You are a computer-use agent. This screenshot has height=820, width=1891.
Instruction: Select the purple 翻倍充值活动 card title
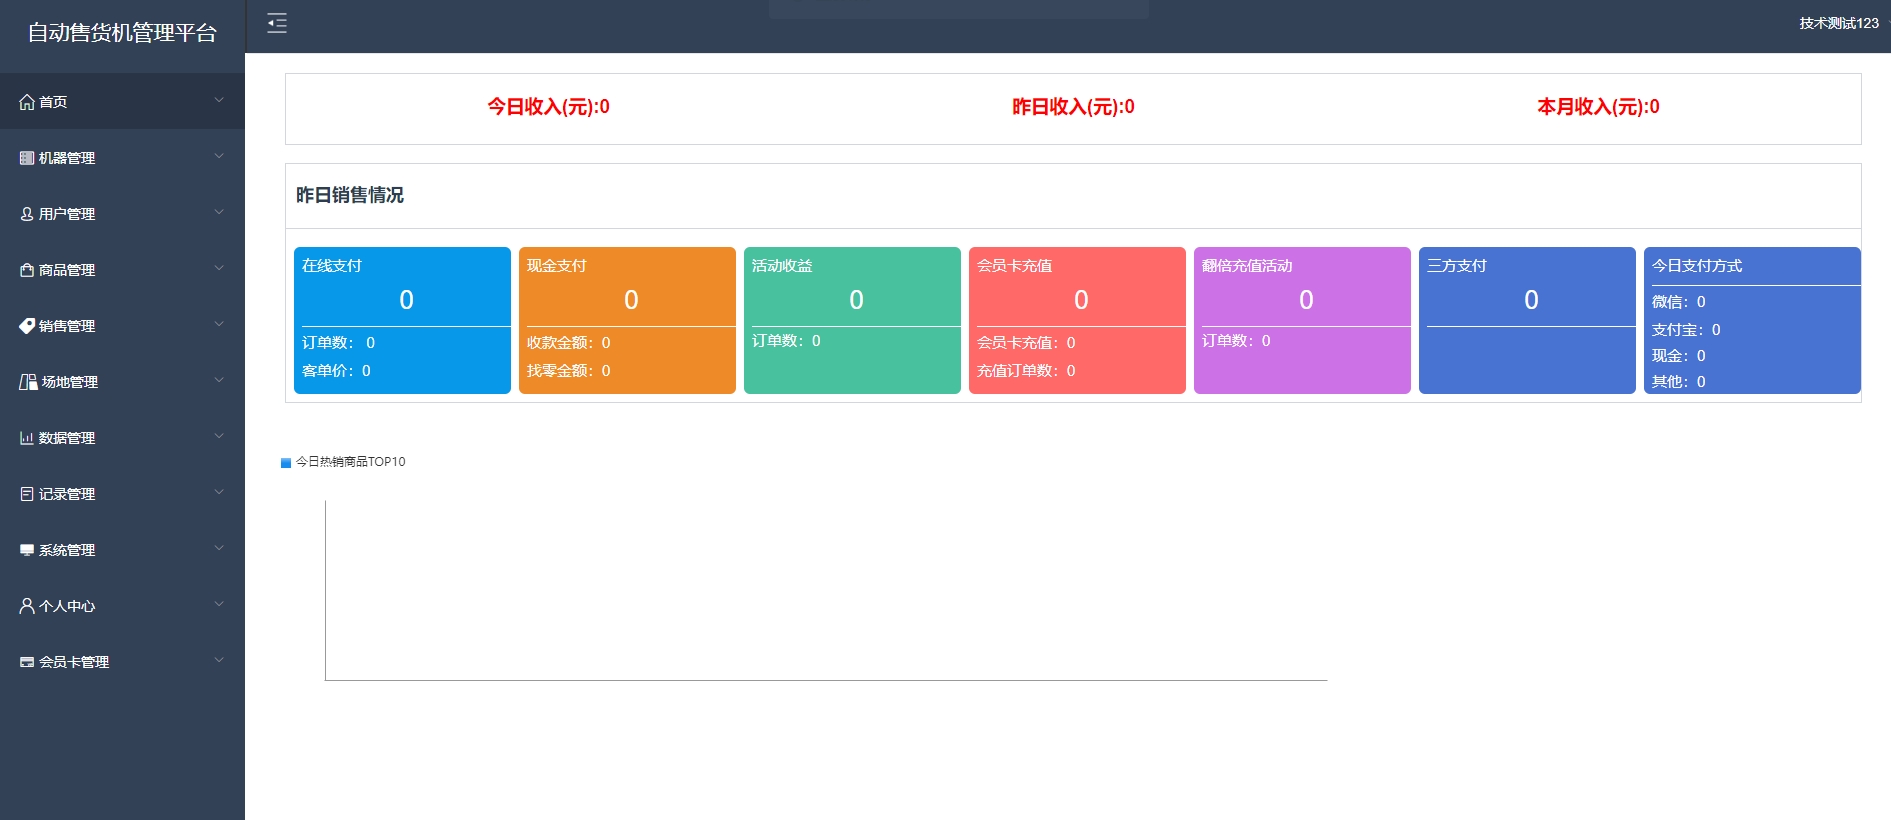coord(1247,266)
